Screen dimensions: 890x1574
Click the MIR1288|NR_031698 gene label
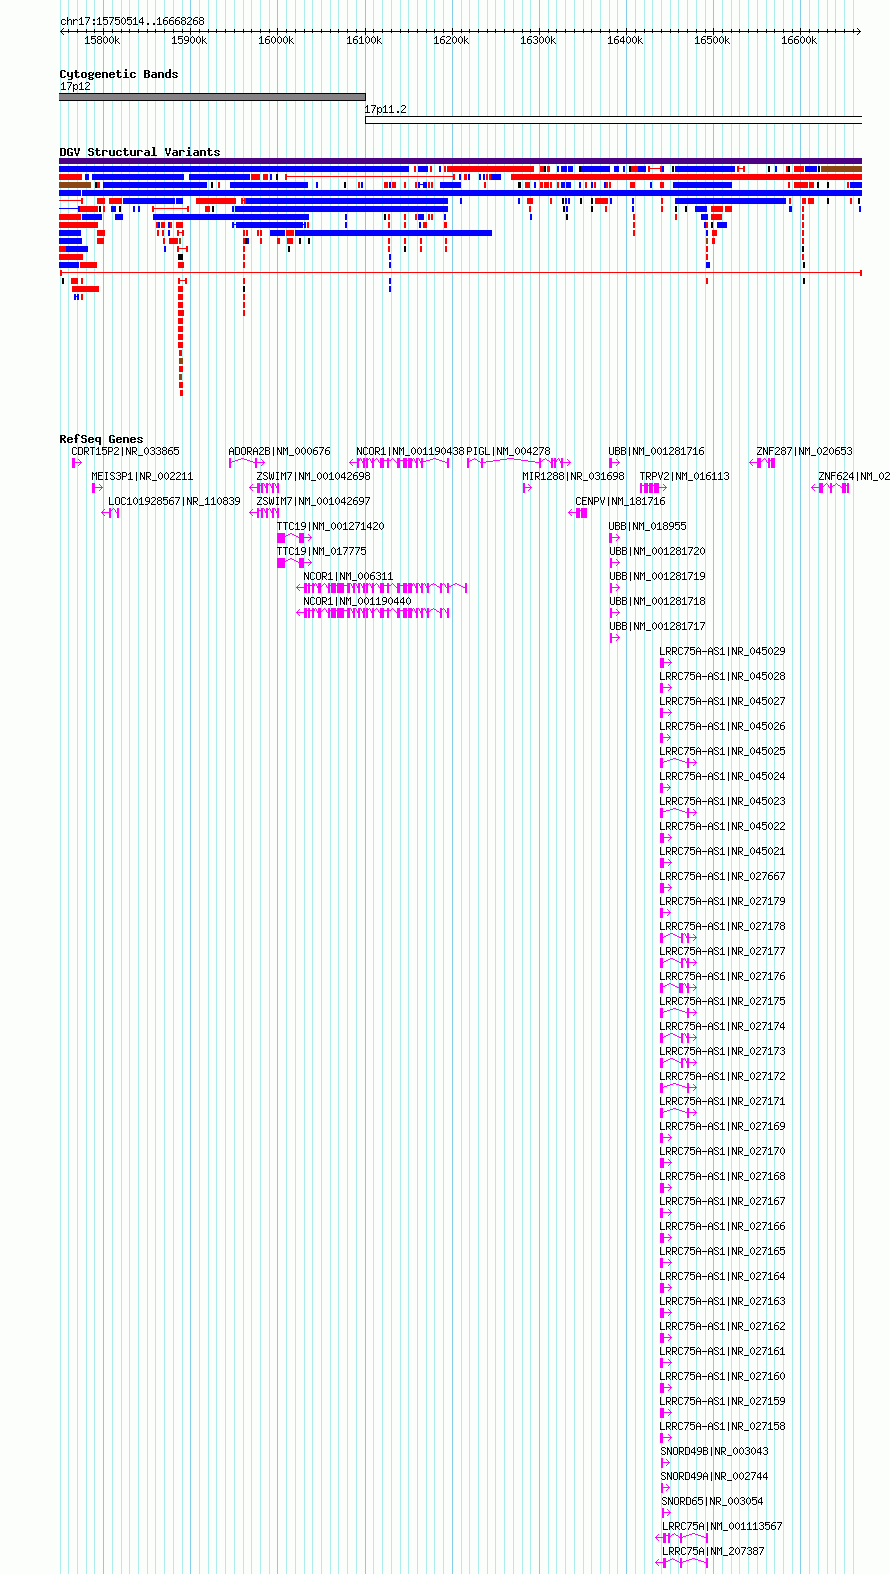[x=573, y=476]
